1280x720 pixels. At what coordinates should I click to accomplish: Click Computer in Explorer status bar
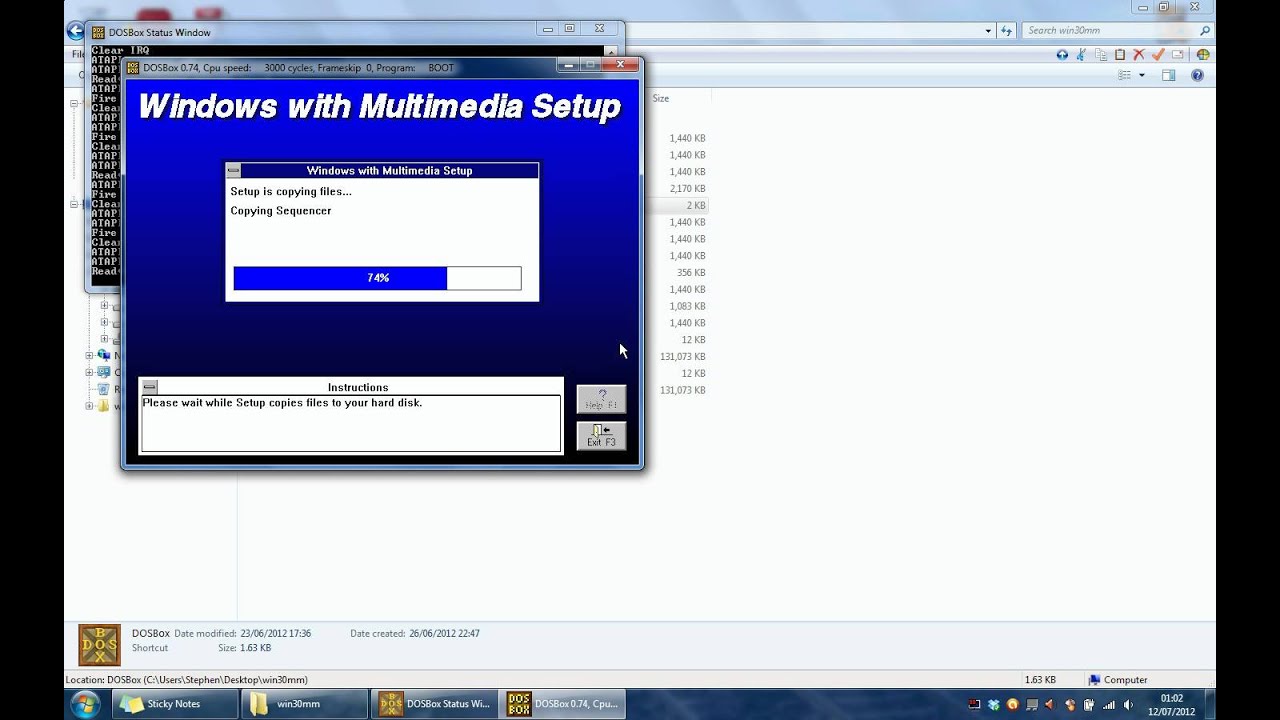(1118, 680)
